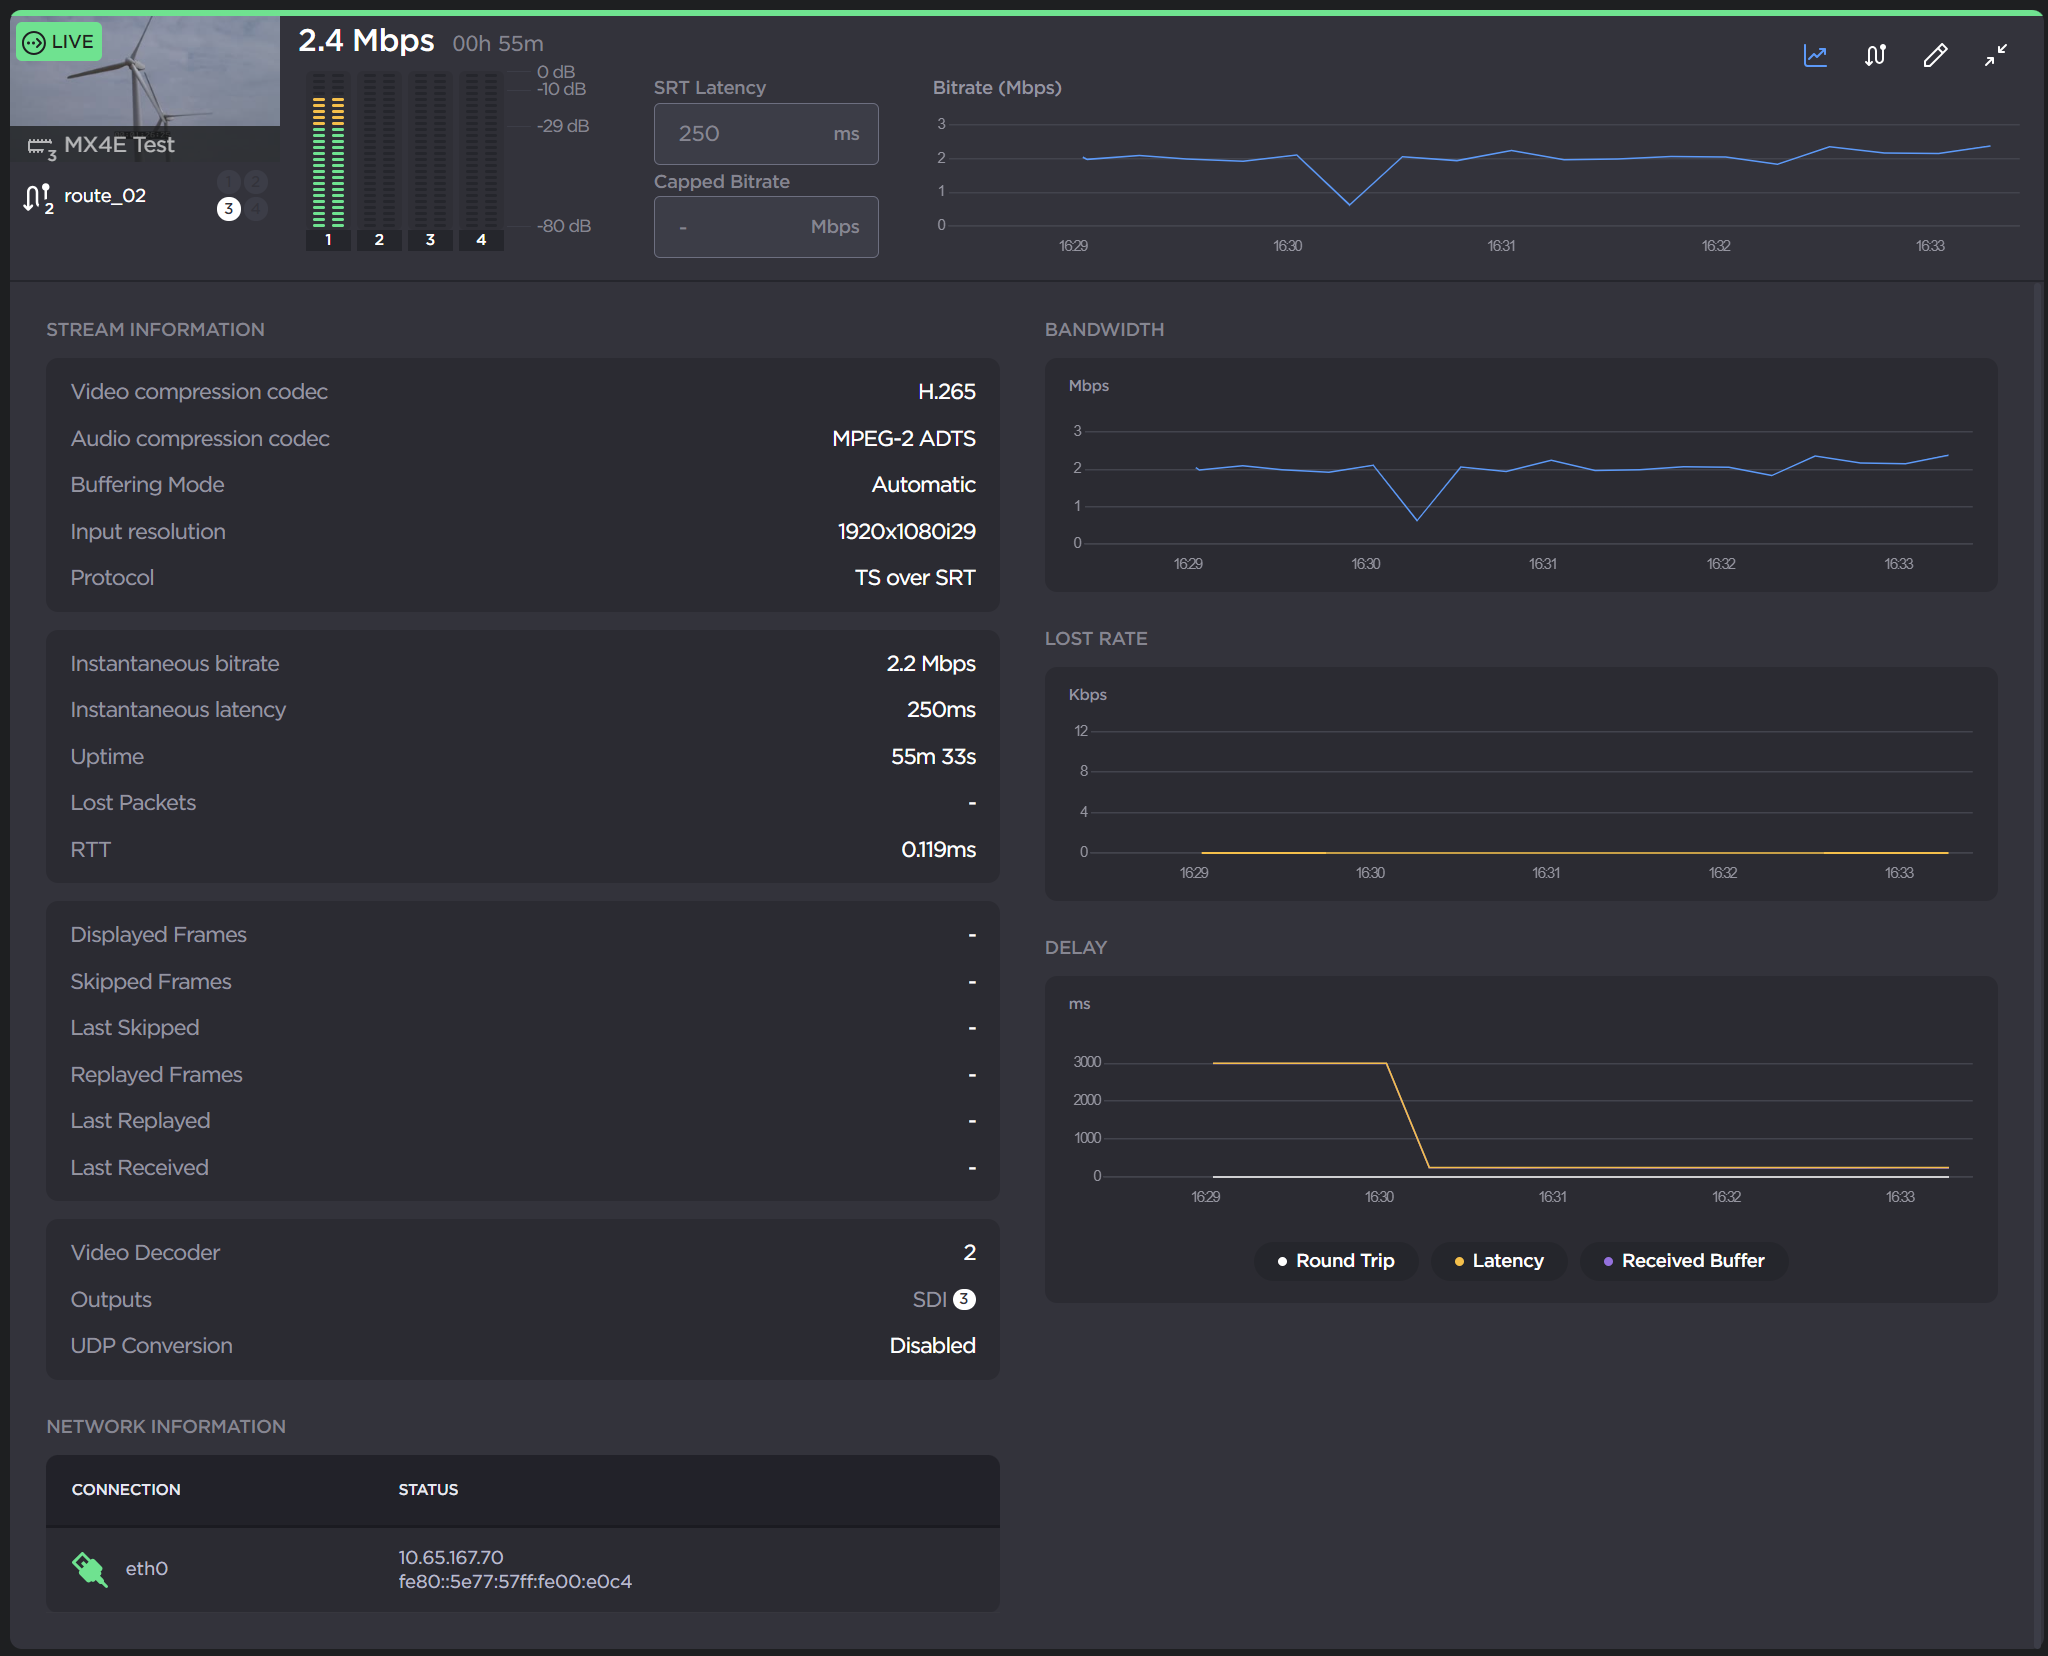Viewport: 2048px width, 1656px height.
Task: Select the route view icon
Action: pyautogui.click(x=1875, y=55)
